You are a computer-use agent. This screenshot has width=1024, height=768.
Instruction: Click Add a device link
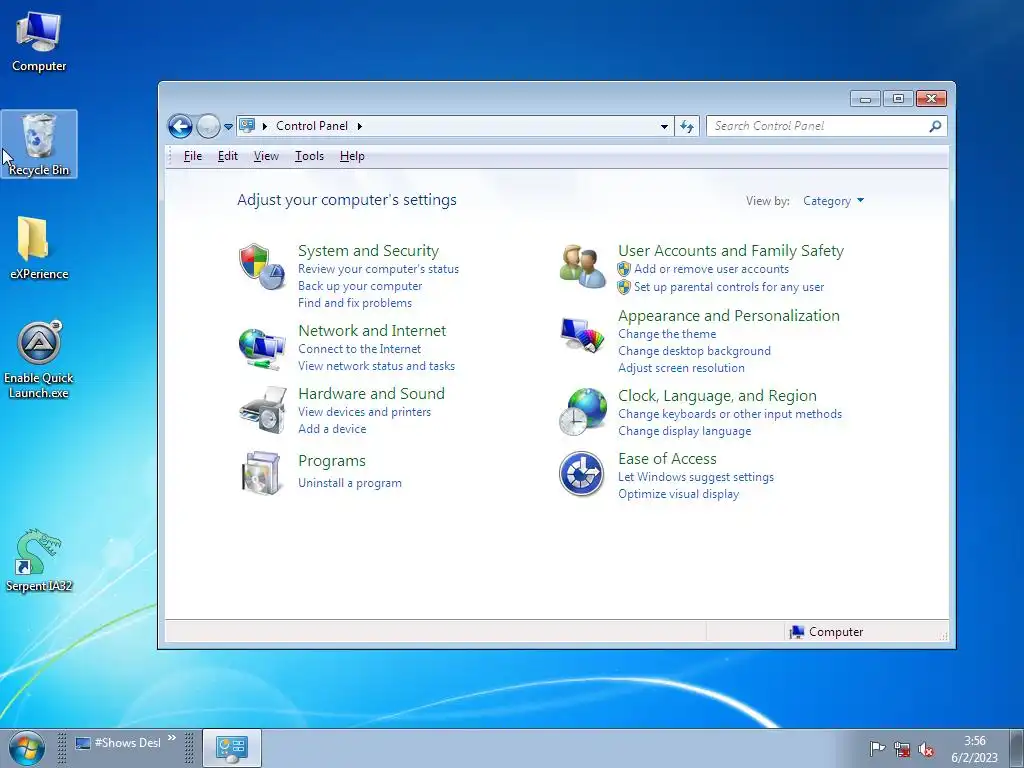pos(332,429)
